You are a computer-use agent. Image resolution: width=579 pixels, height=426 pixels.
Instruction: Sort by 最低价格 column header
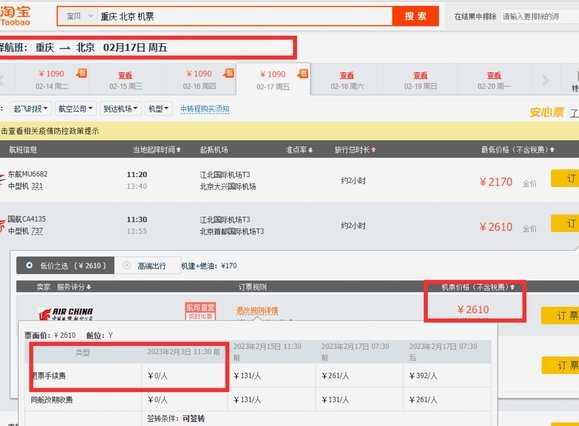point(517,150)
